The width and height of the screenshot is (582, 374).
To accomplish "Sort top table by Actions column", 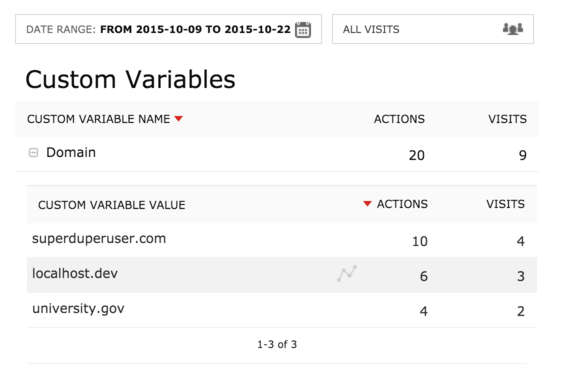I will (399, 119).
